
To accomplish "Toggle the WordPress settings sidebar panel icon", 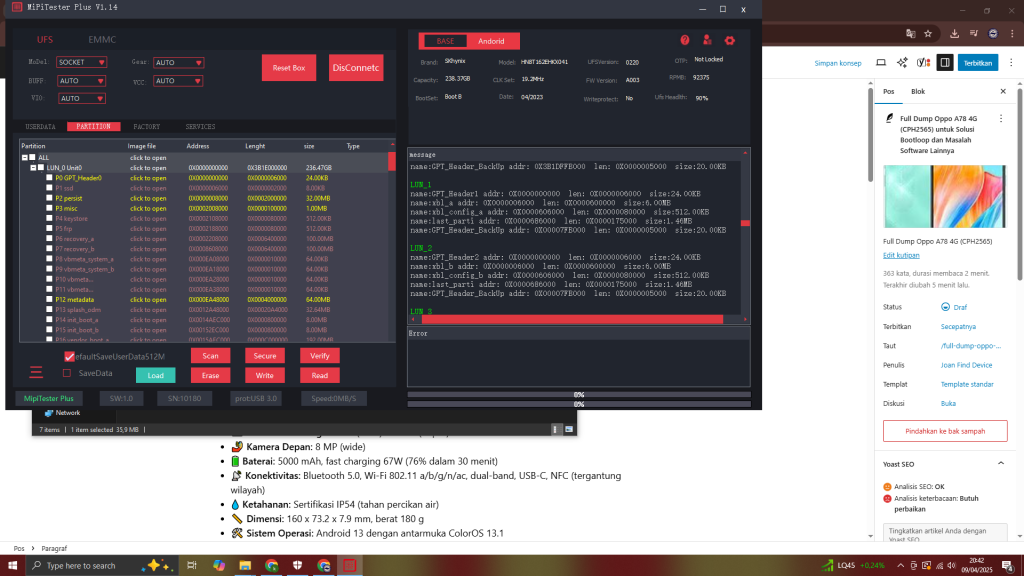I will point(944,62).
